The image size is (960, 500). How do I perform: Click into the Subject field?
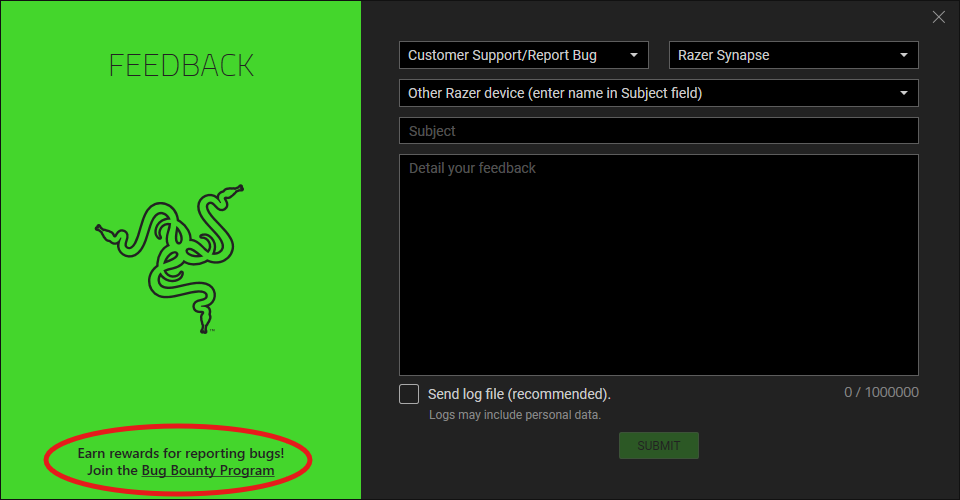point(659,131)
